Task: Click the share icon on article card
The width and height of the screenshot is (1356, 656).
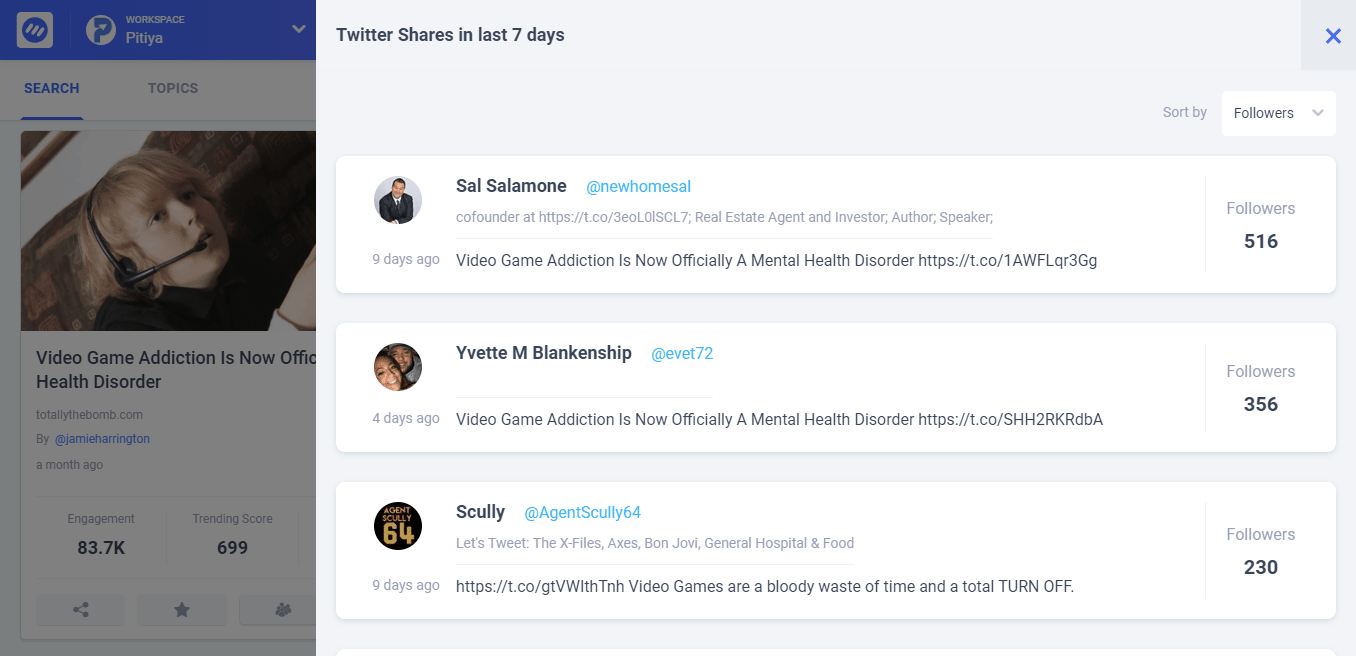Action: pos(81,610)
